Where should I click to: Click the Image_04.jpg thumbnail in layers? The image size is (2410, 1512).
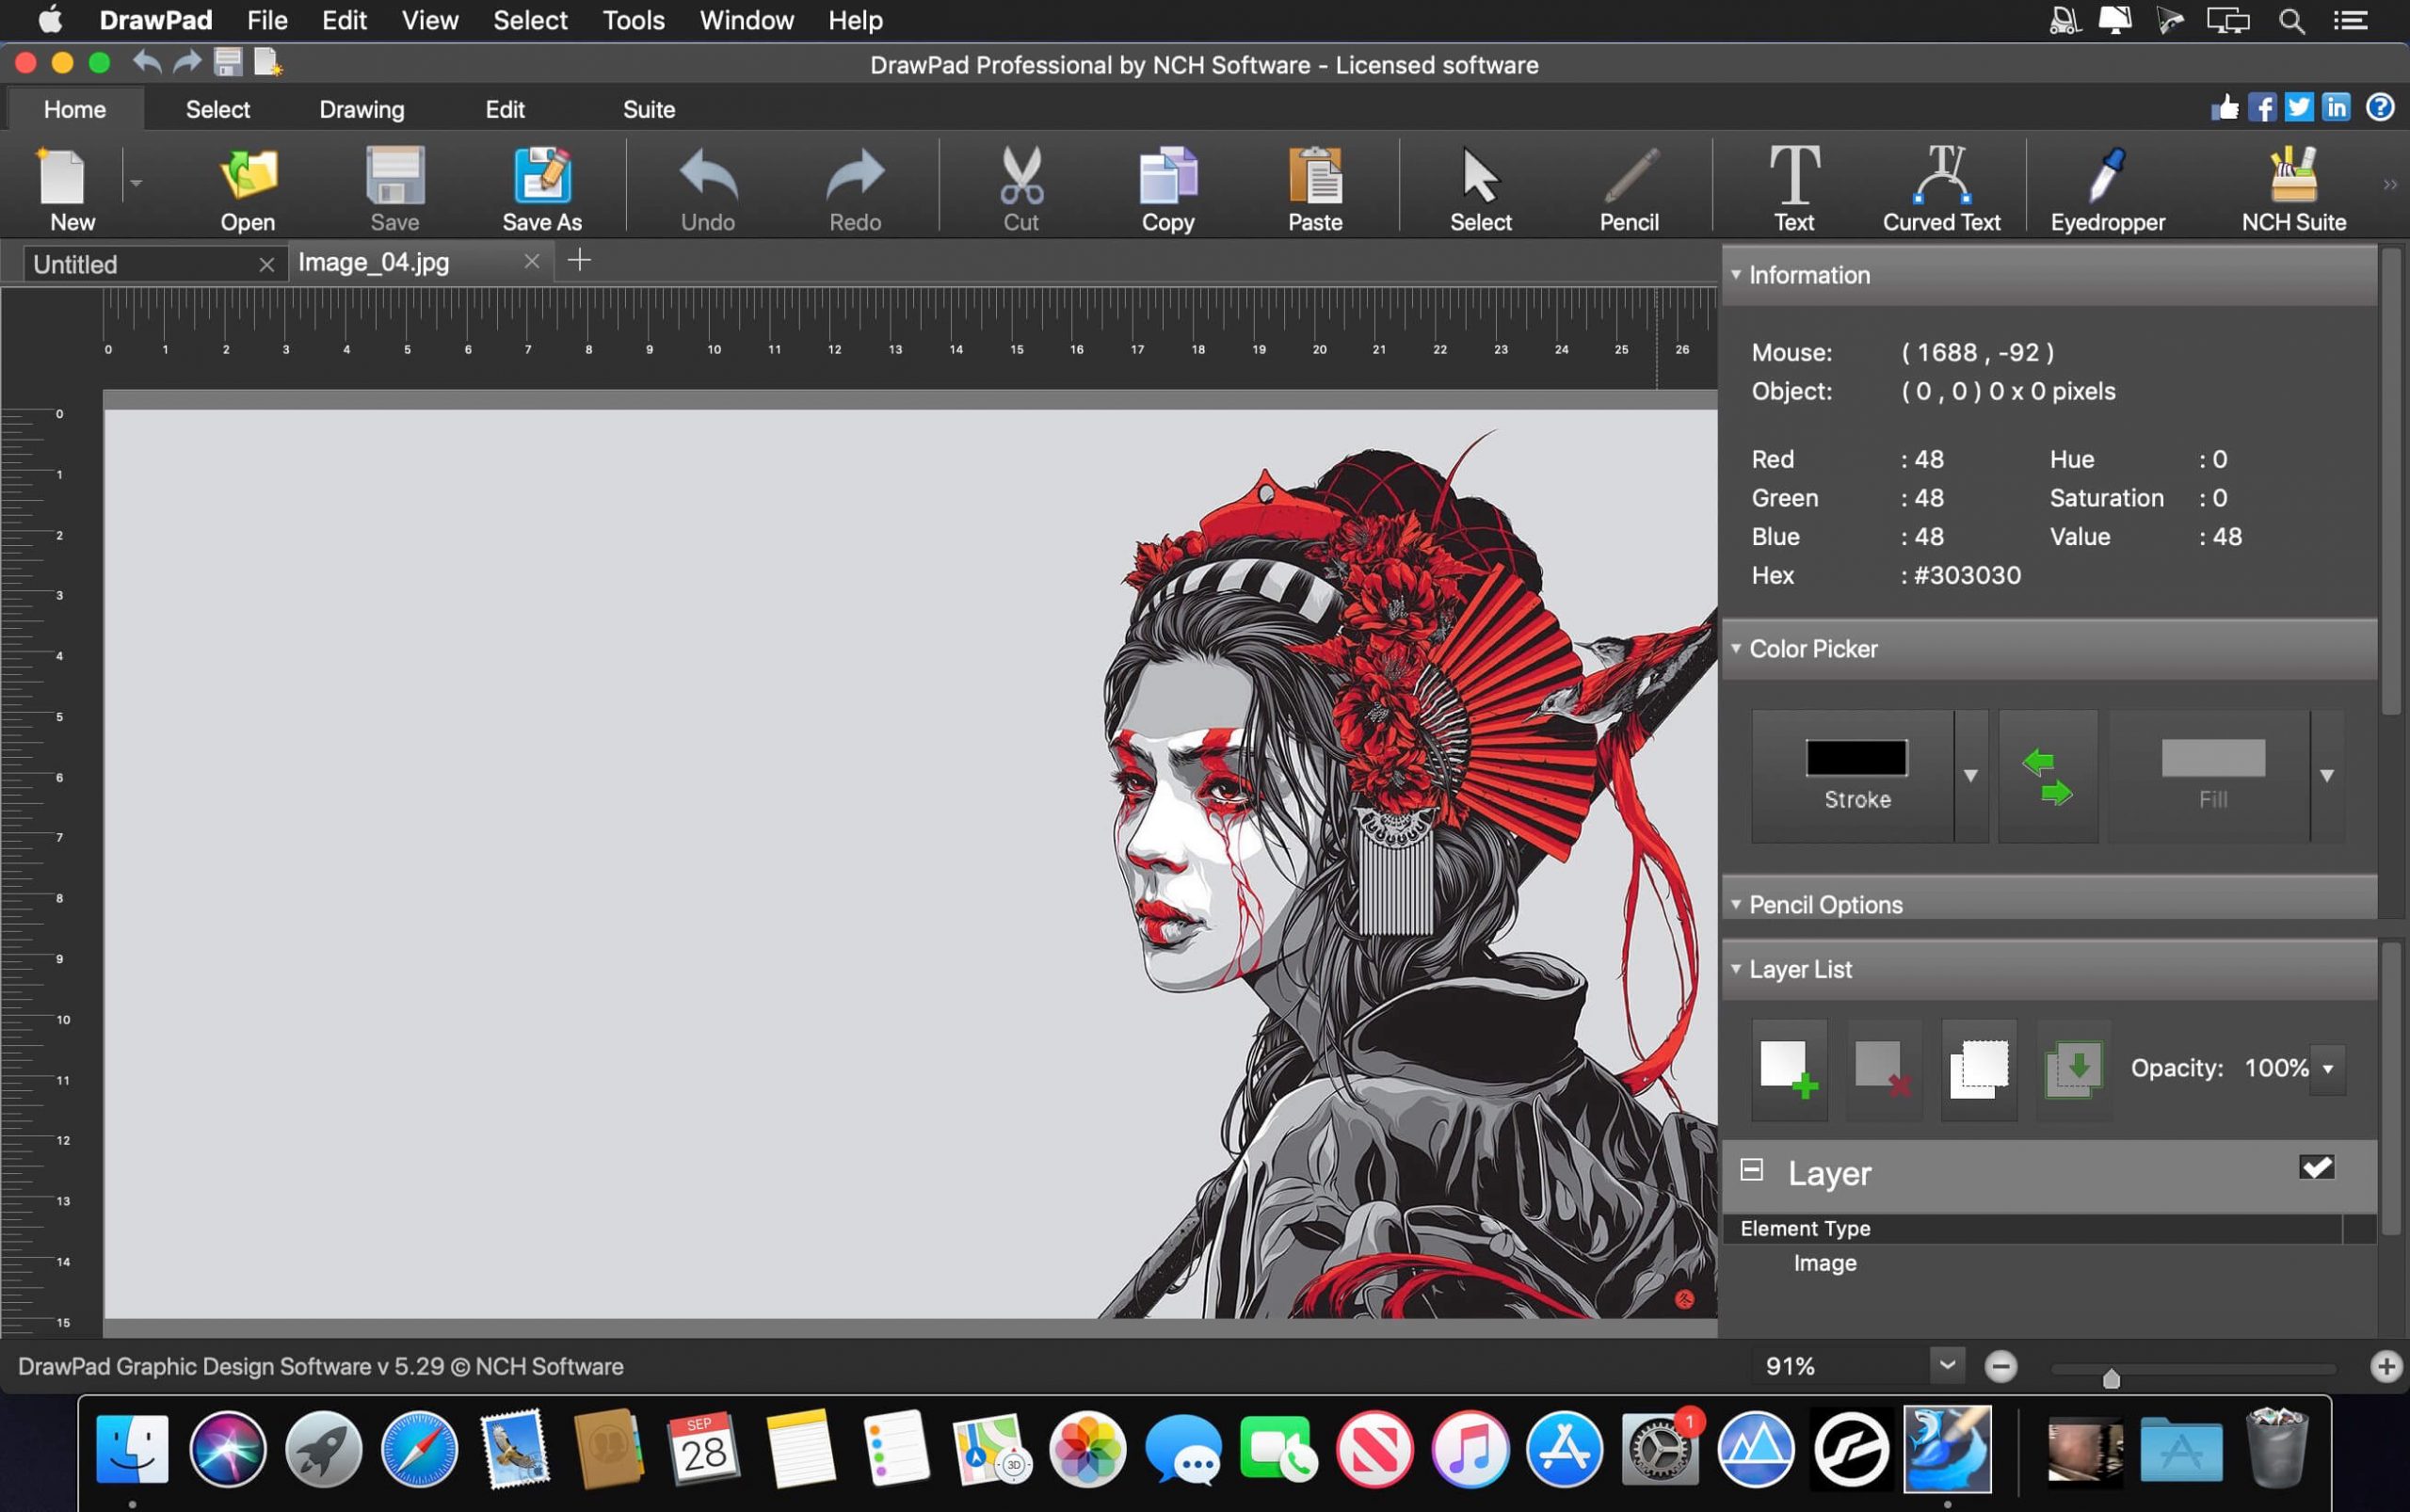click(x=1824, y=1262)
